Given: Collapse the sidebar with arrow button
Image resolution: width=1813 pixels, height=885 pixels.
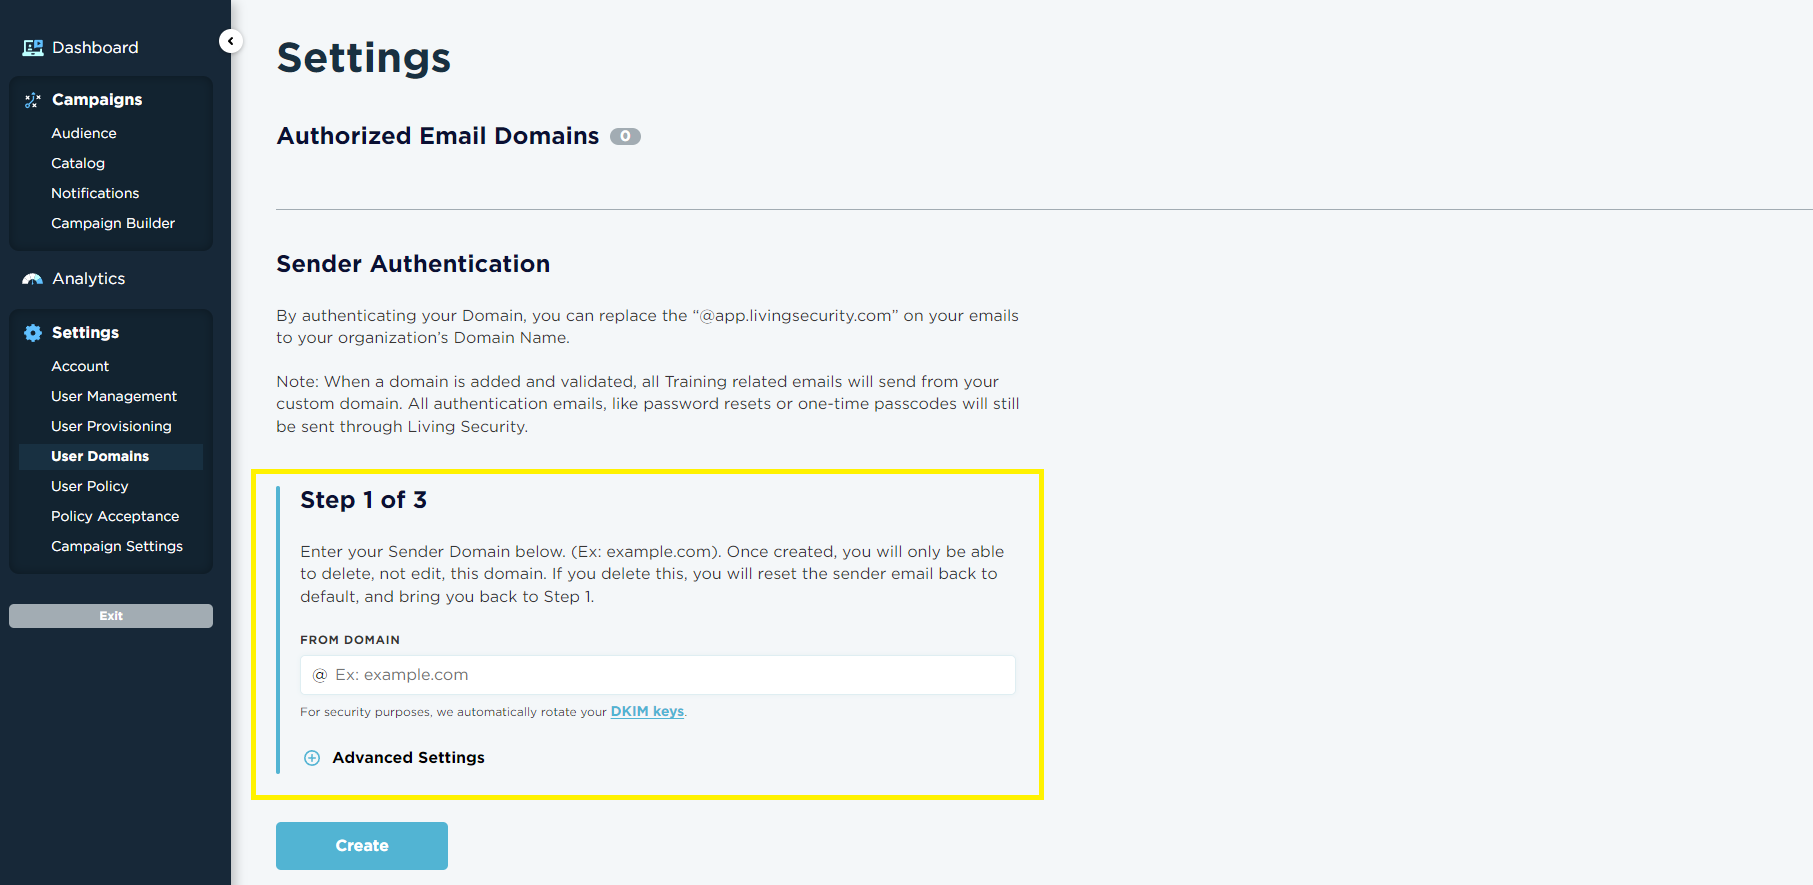Looking at the screenshot, I should pyautogui.click(x=231, y=41).
